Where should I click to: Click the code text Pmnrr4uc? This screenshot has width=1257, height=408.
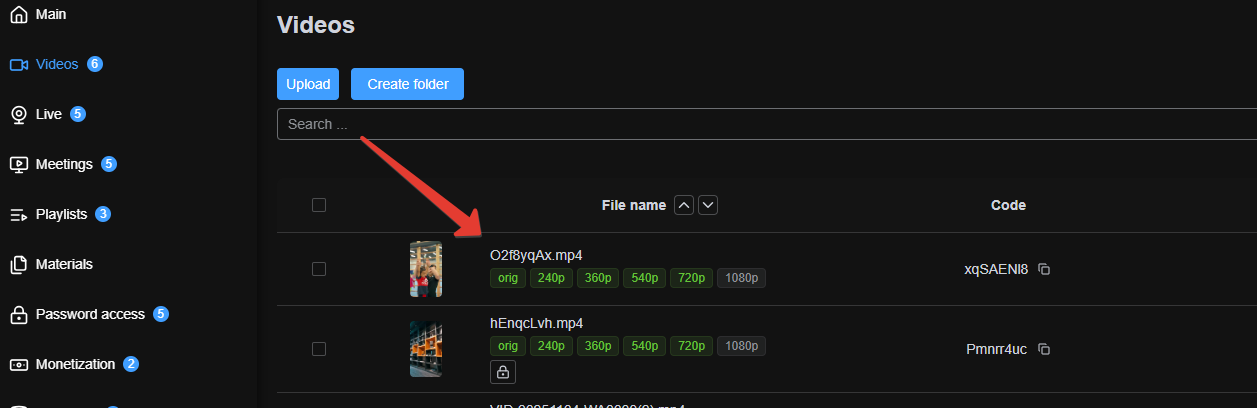point(996,349)
